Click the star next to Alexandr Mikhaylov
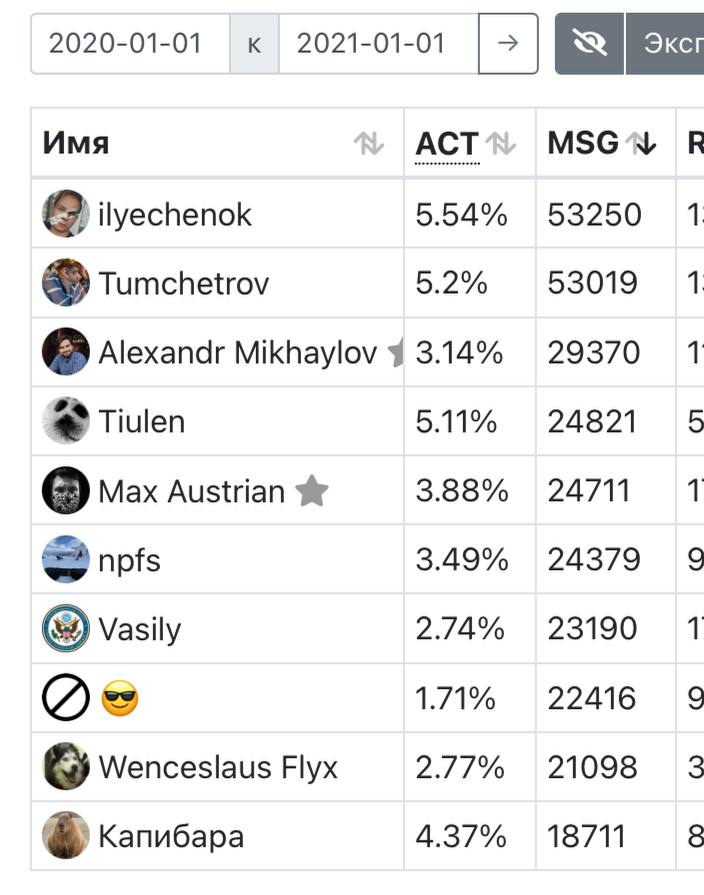 [x=396, y=352]
